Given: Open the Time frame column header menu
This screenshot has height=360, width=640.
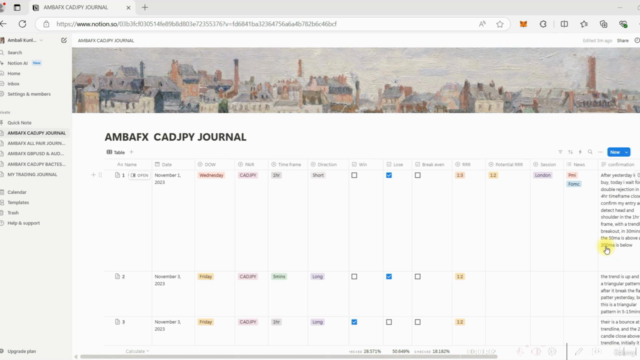Looking at the screenshot, I should [288, 164].
